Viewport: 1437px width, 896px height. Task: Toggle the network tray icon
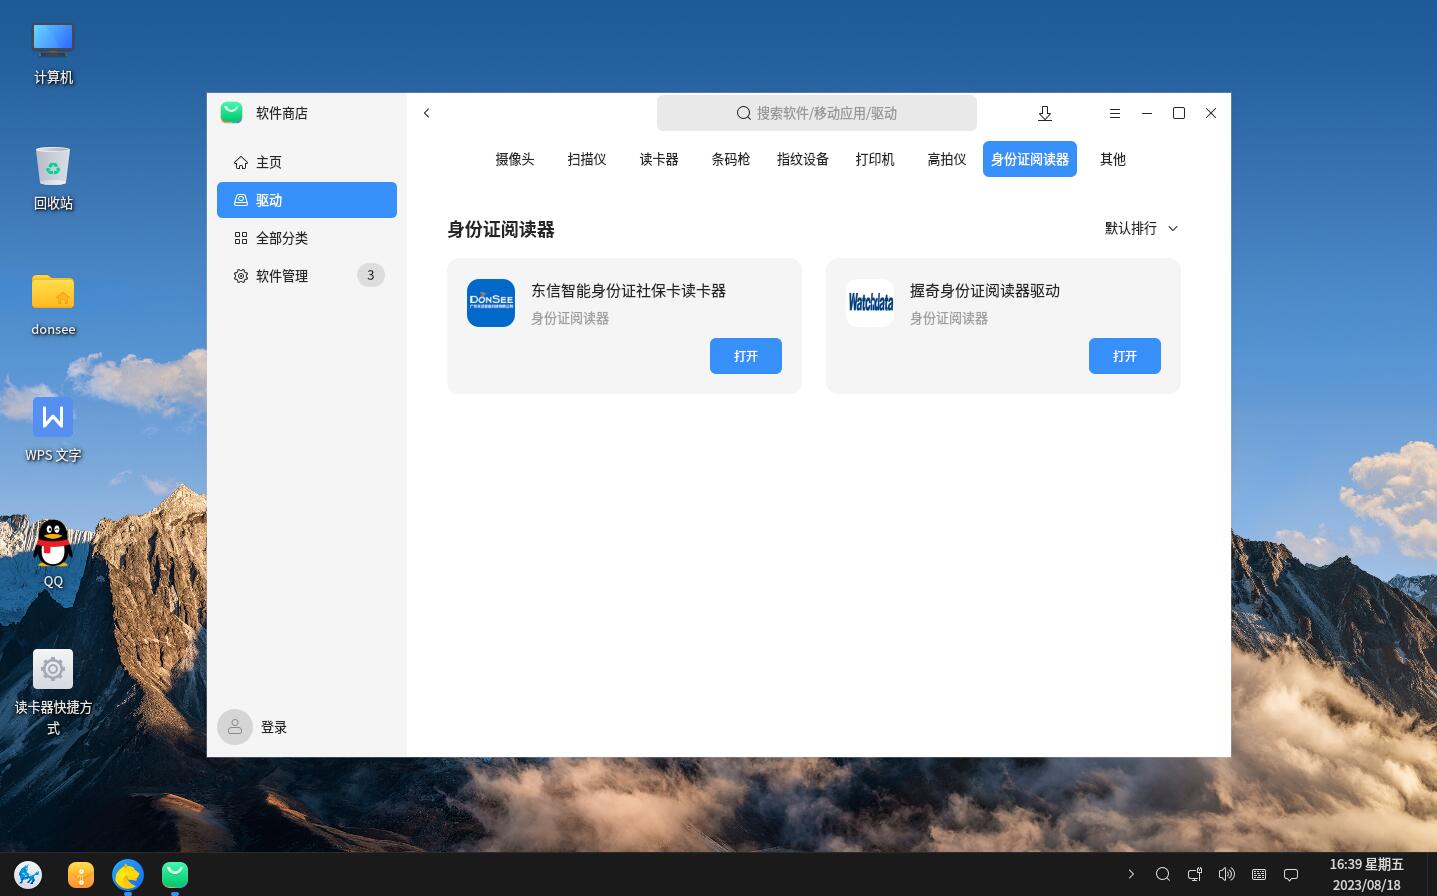pyautogui.click(x=1194, y=875)
